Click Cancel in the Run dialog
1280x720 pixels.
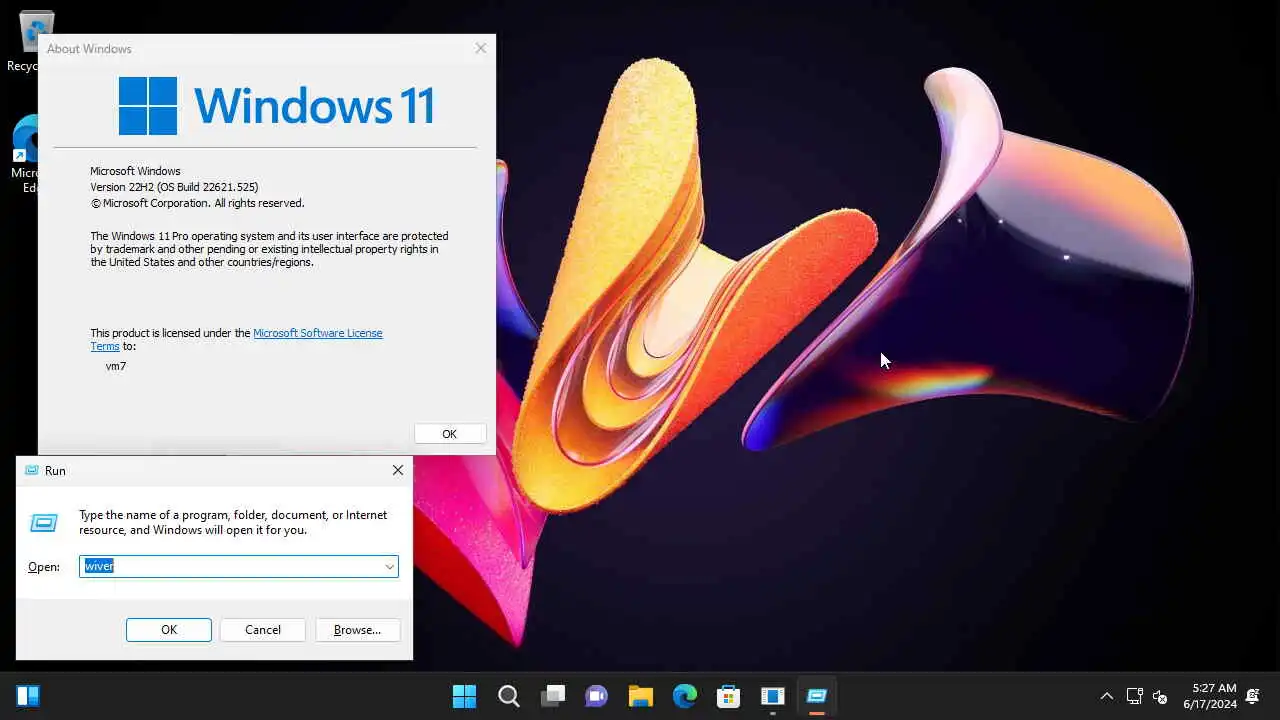point(263,630)
